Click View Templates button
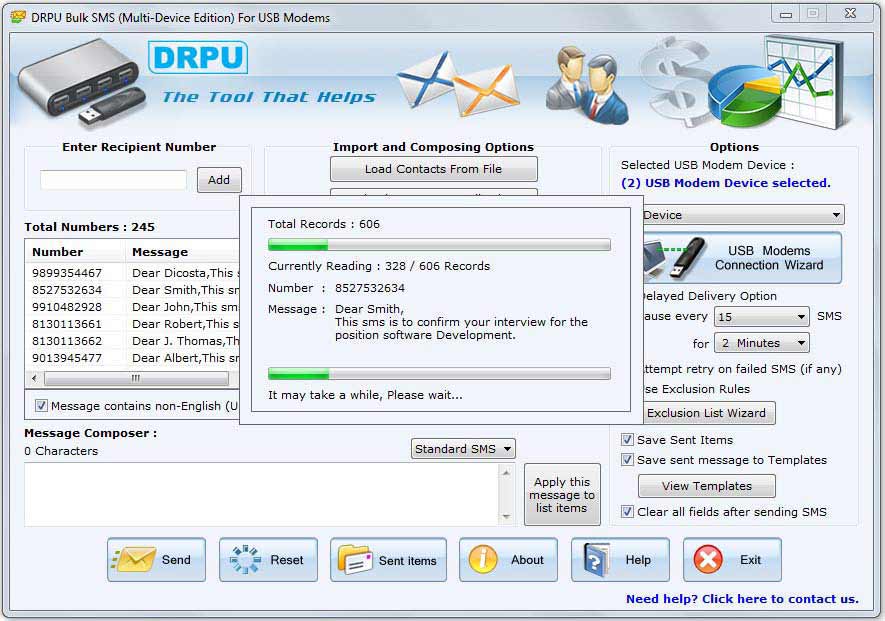Image resolution: width=885 pixels, height=621 pixels. pyautogui.click(x=707, y=486)
